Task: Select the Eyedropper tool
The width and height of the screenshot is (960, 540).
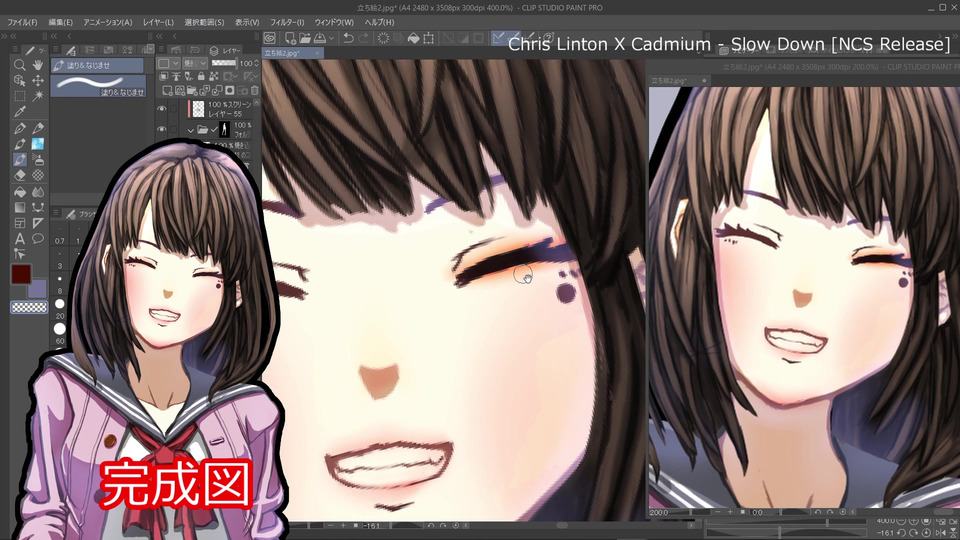Action: (20, 112)
